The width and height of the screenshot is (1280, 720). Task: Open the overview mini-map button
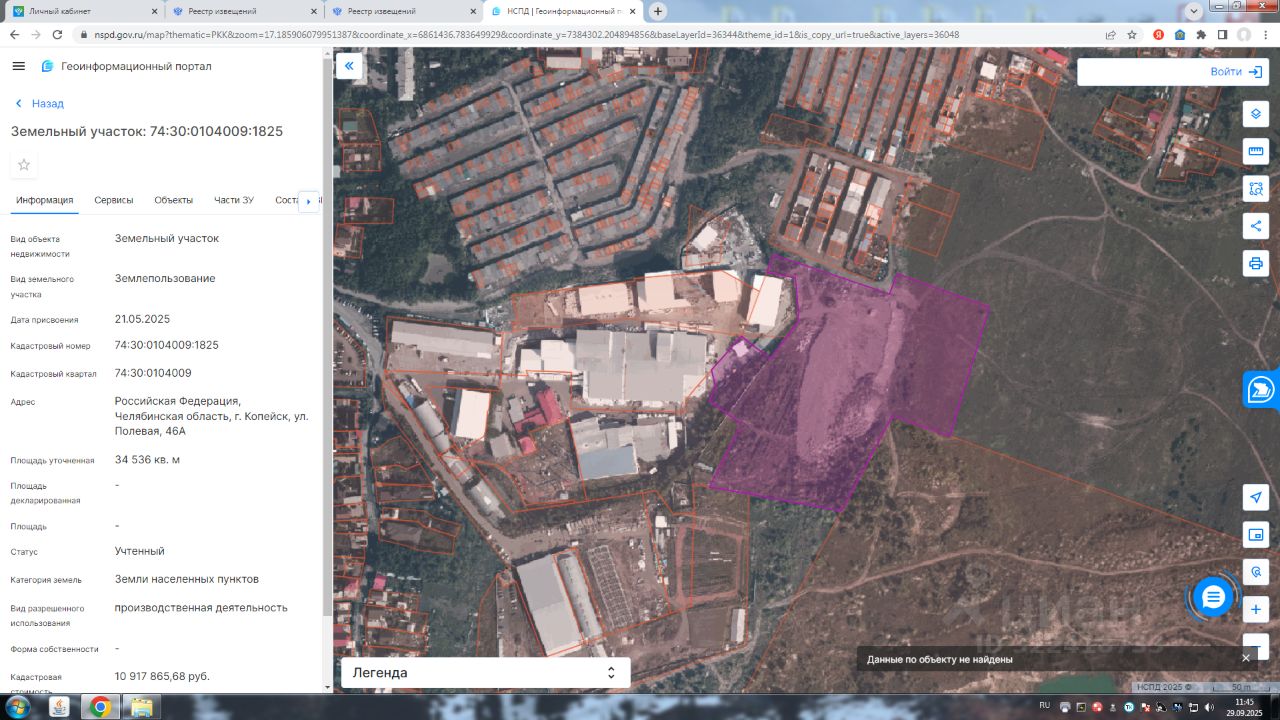pos(1256,535)
